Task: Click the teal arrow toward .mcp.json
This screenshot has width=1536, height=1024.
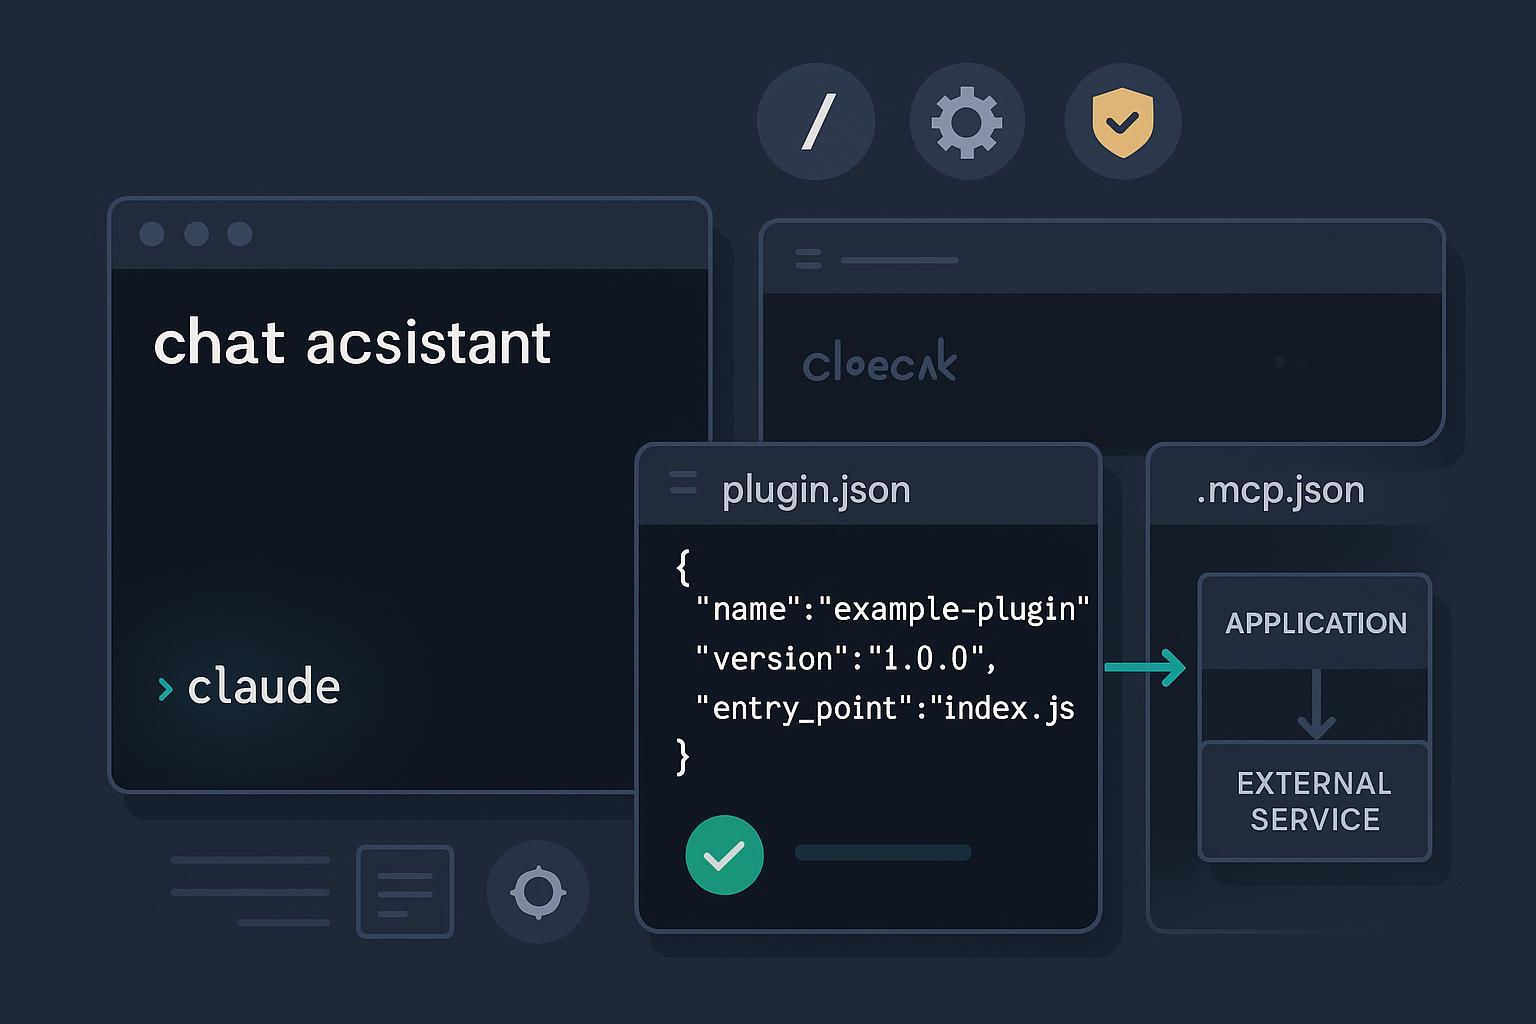Action: pyautogui.click(x=1145, y=667)
